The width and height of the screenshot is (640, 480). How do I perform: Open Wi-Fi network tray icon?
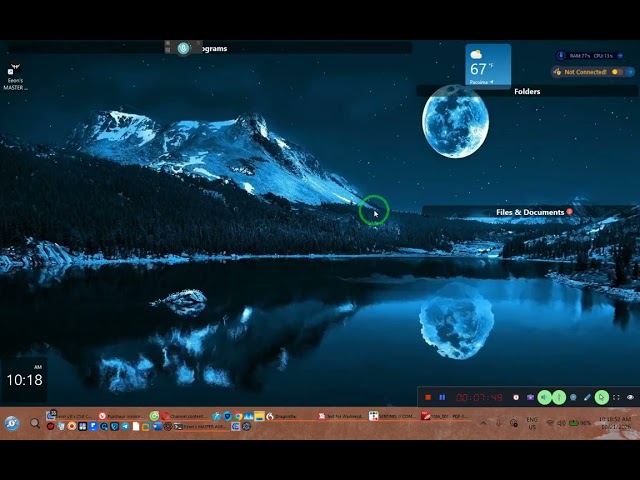click(550, 423)
